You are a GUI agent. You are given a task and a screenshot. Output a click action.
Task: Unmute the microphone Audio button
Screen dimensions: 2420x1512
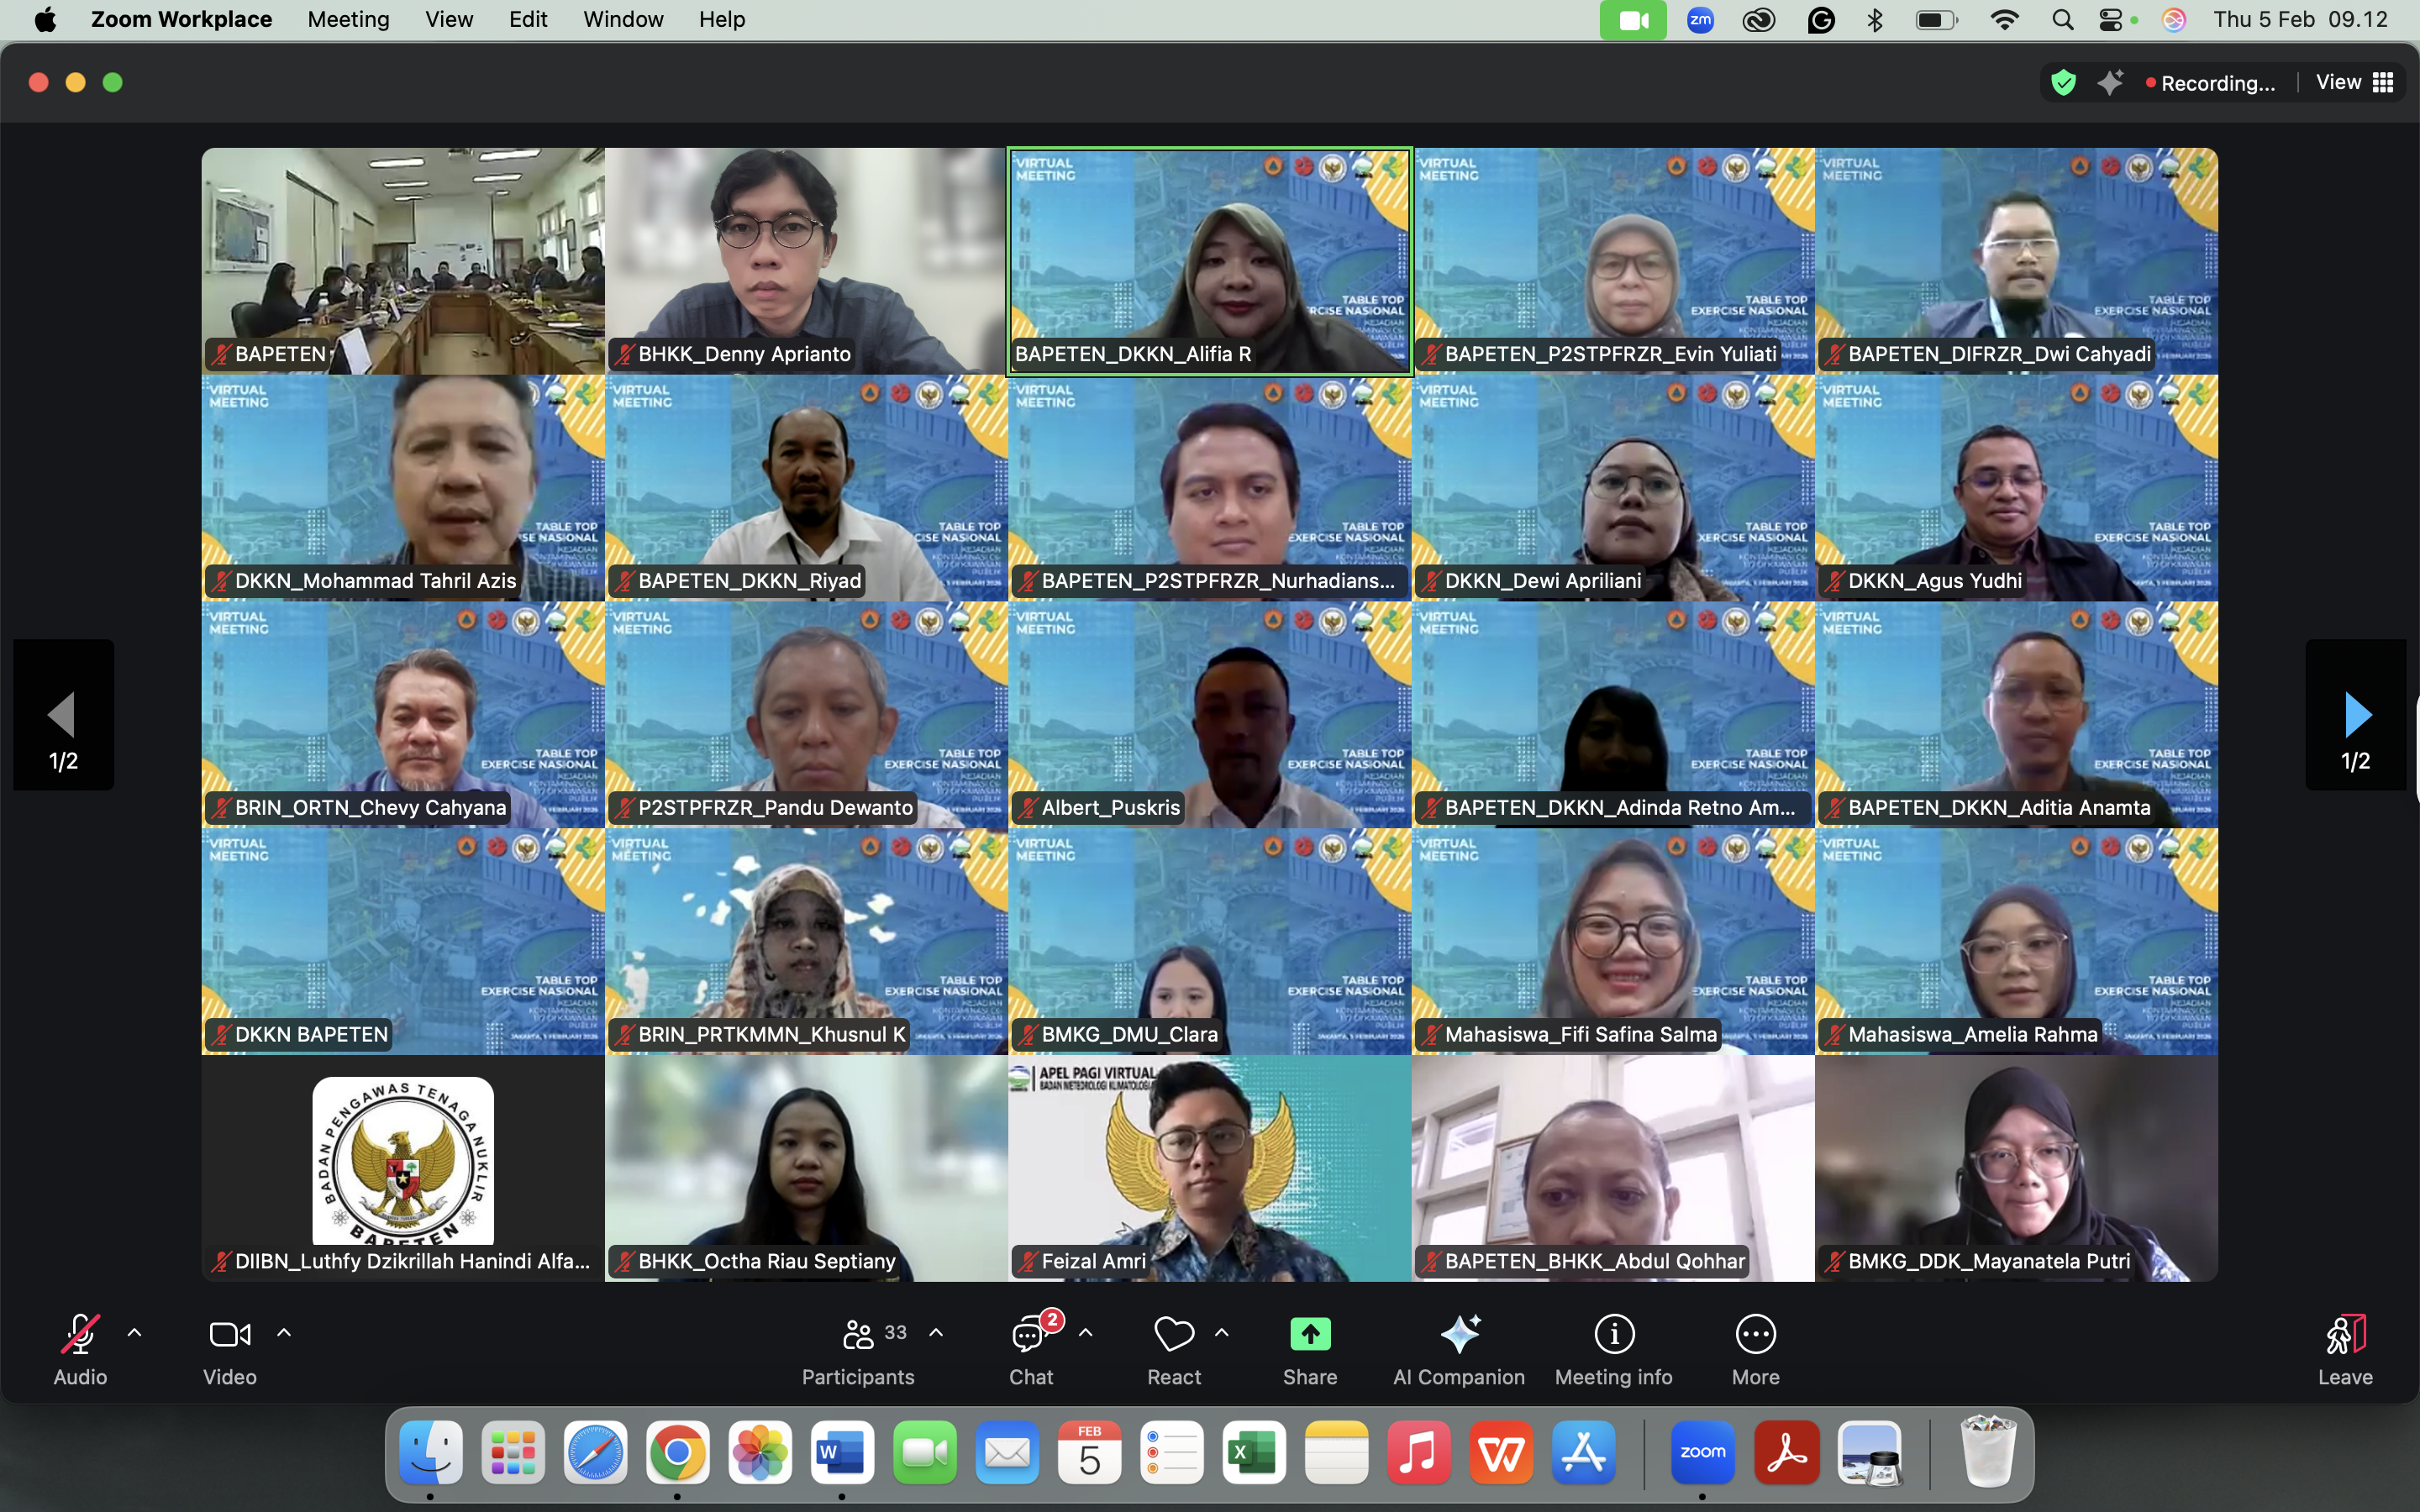coord(80,1334)
